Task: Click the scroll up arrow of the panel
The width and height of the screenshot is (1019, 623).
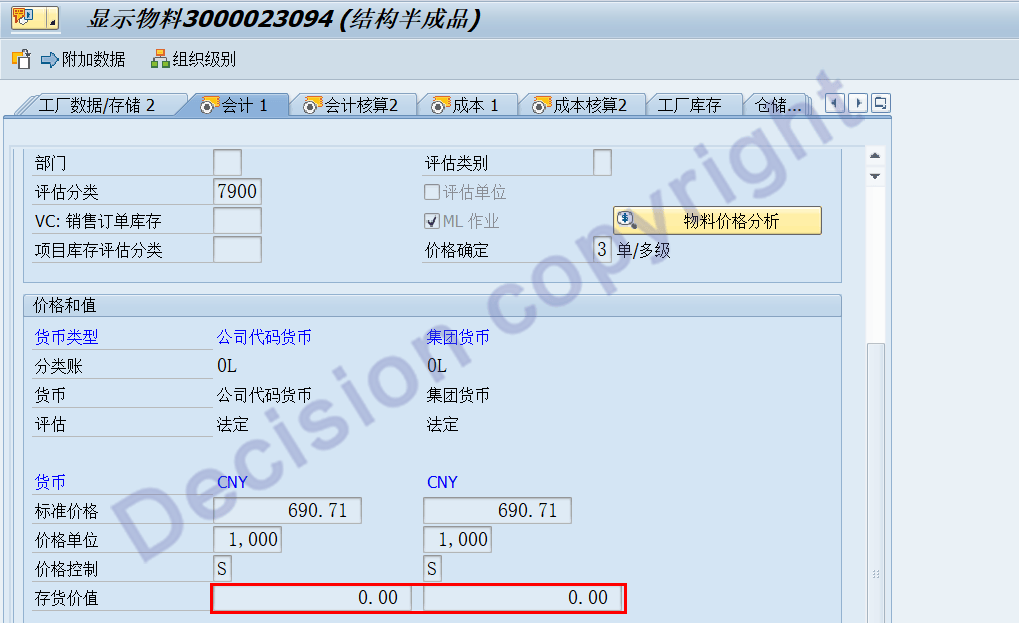Action: [875, 156]
